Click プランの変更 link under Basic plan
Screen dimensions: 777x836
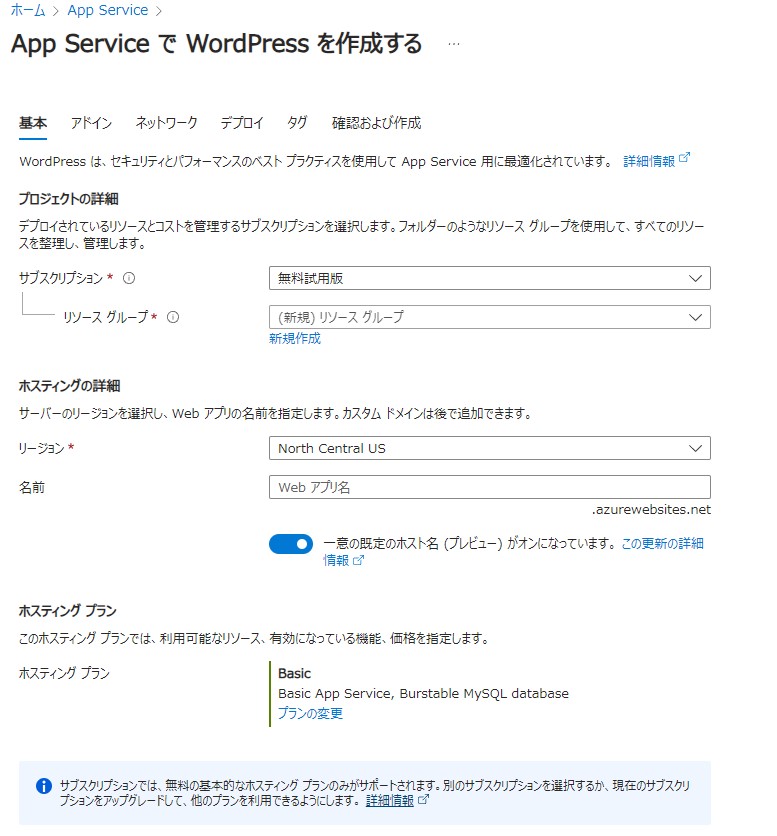310,713
